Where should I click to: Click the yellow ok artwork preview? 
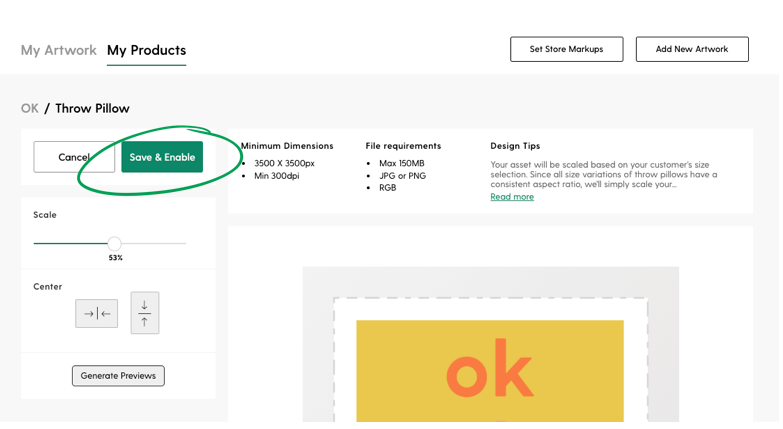(490, 371)
